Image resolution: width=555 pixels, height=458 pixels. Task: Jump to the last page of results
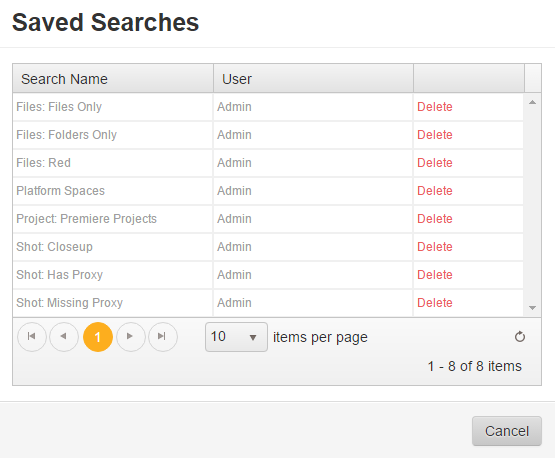coord(162,337)
